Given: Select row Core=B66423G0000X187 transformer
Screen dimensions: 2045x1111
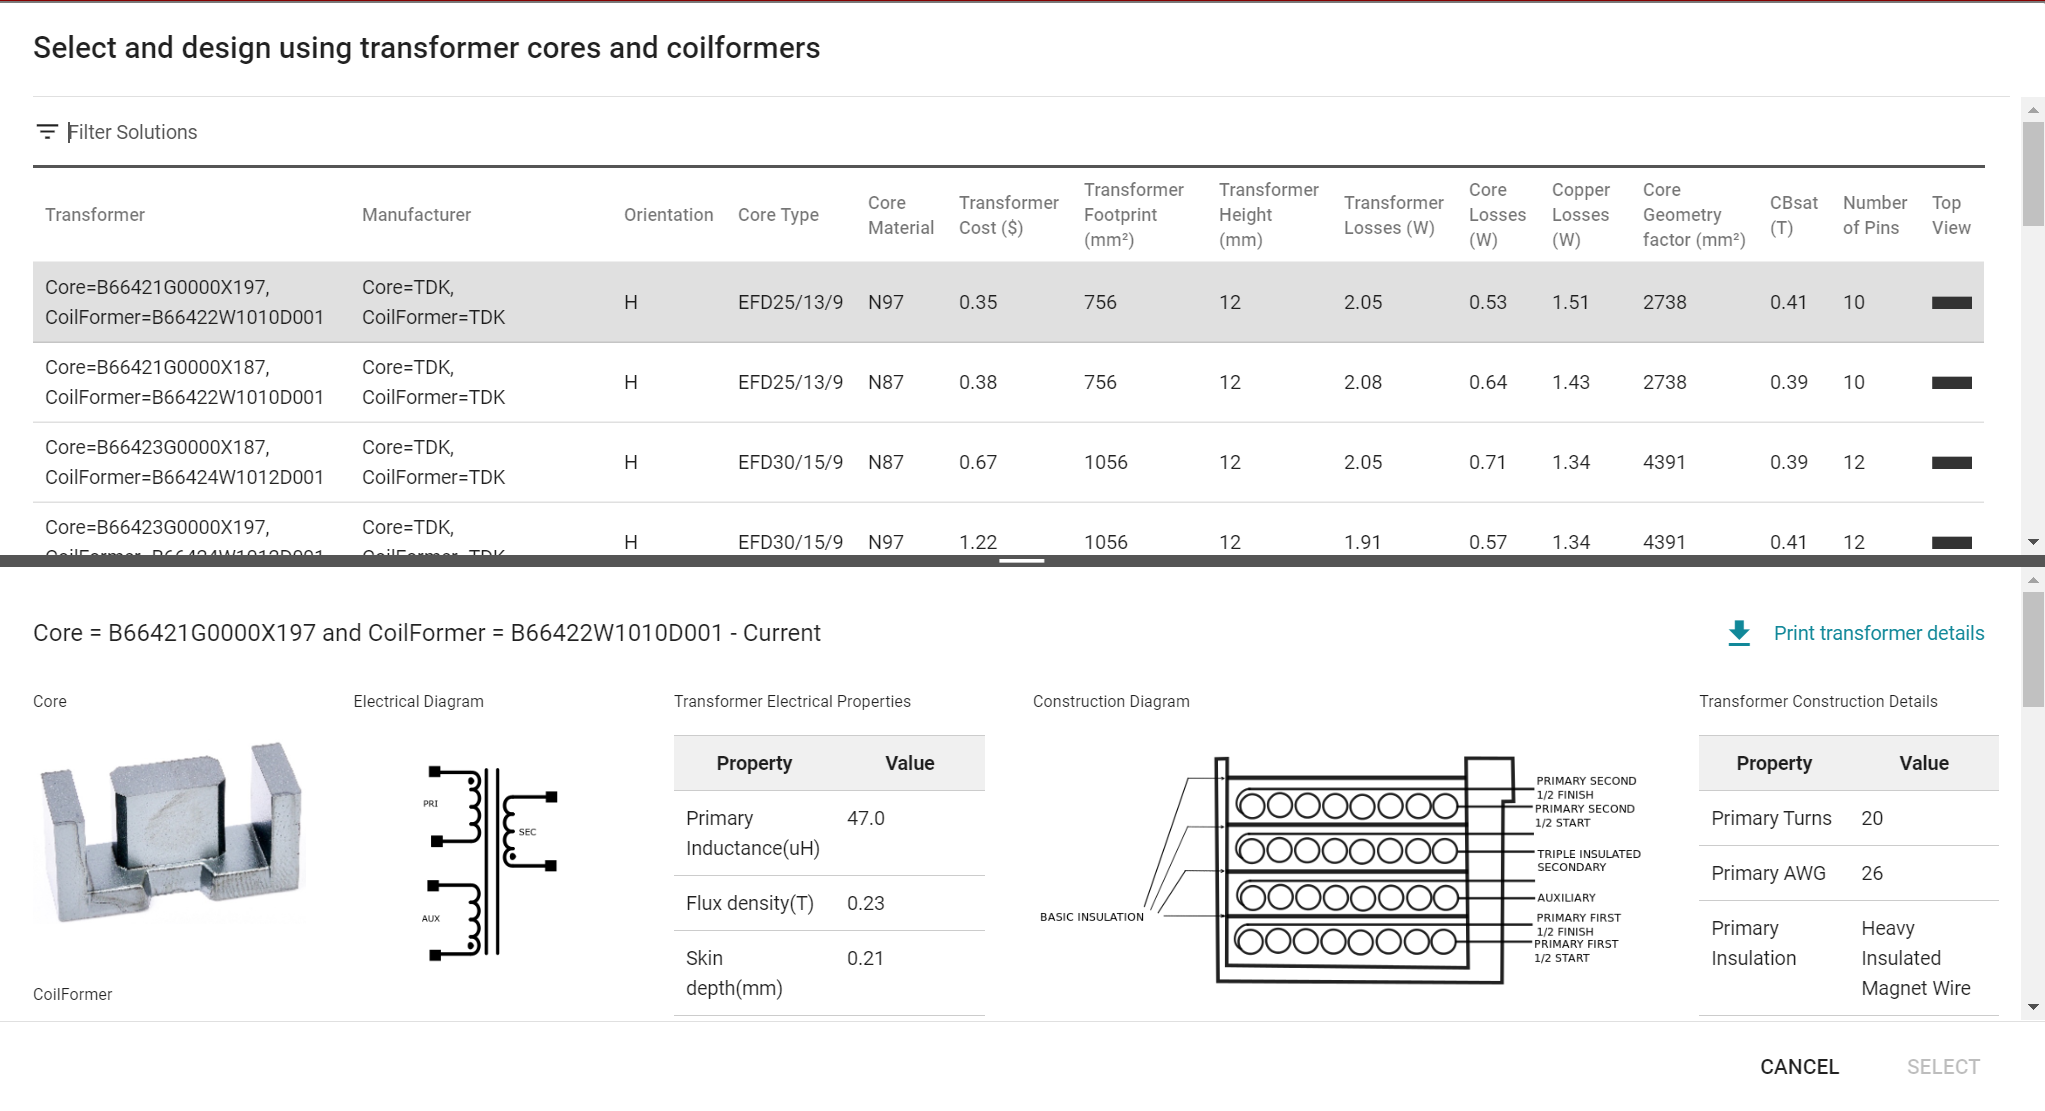Looking at the screenshot, I should click(1008, 462).
